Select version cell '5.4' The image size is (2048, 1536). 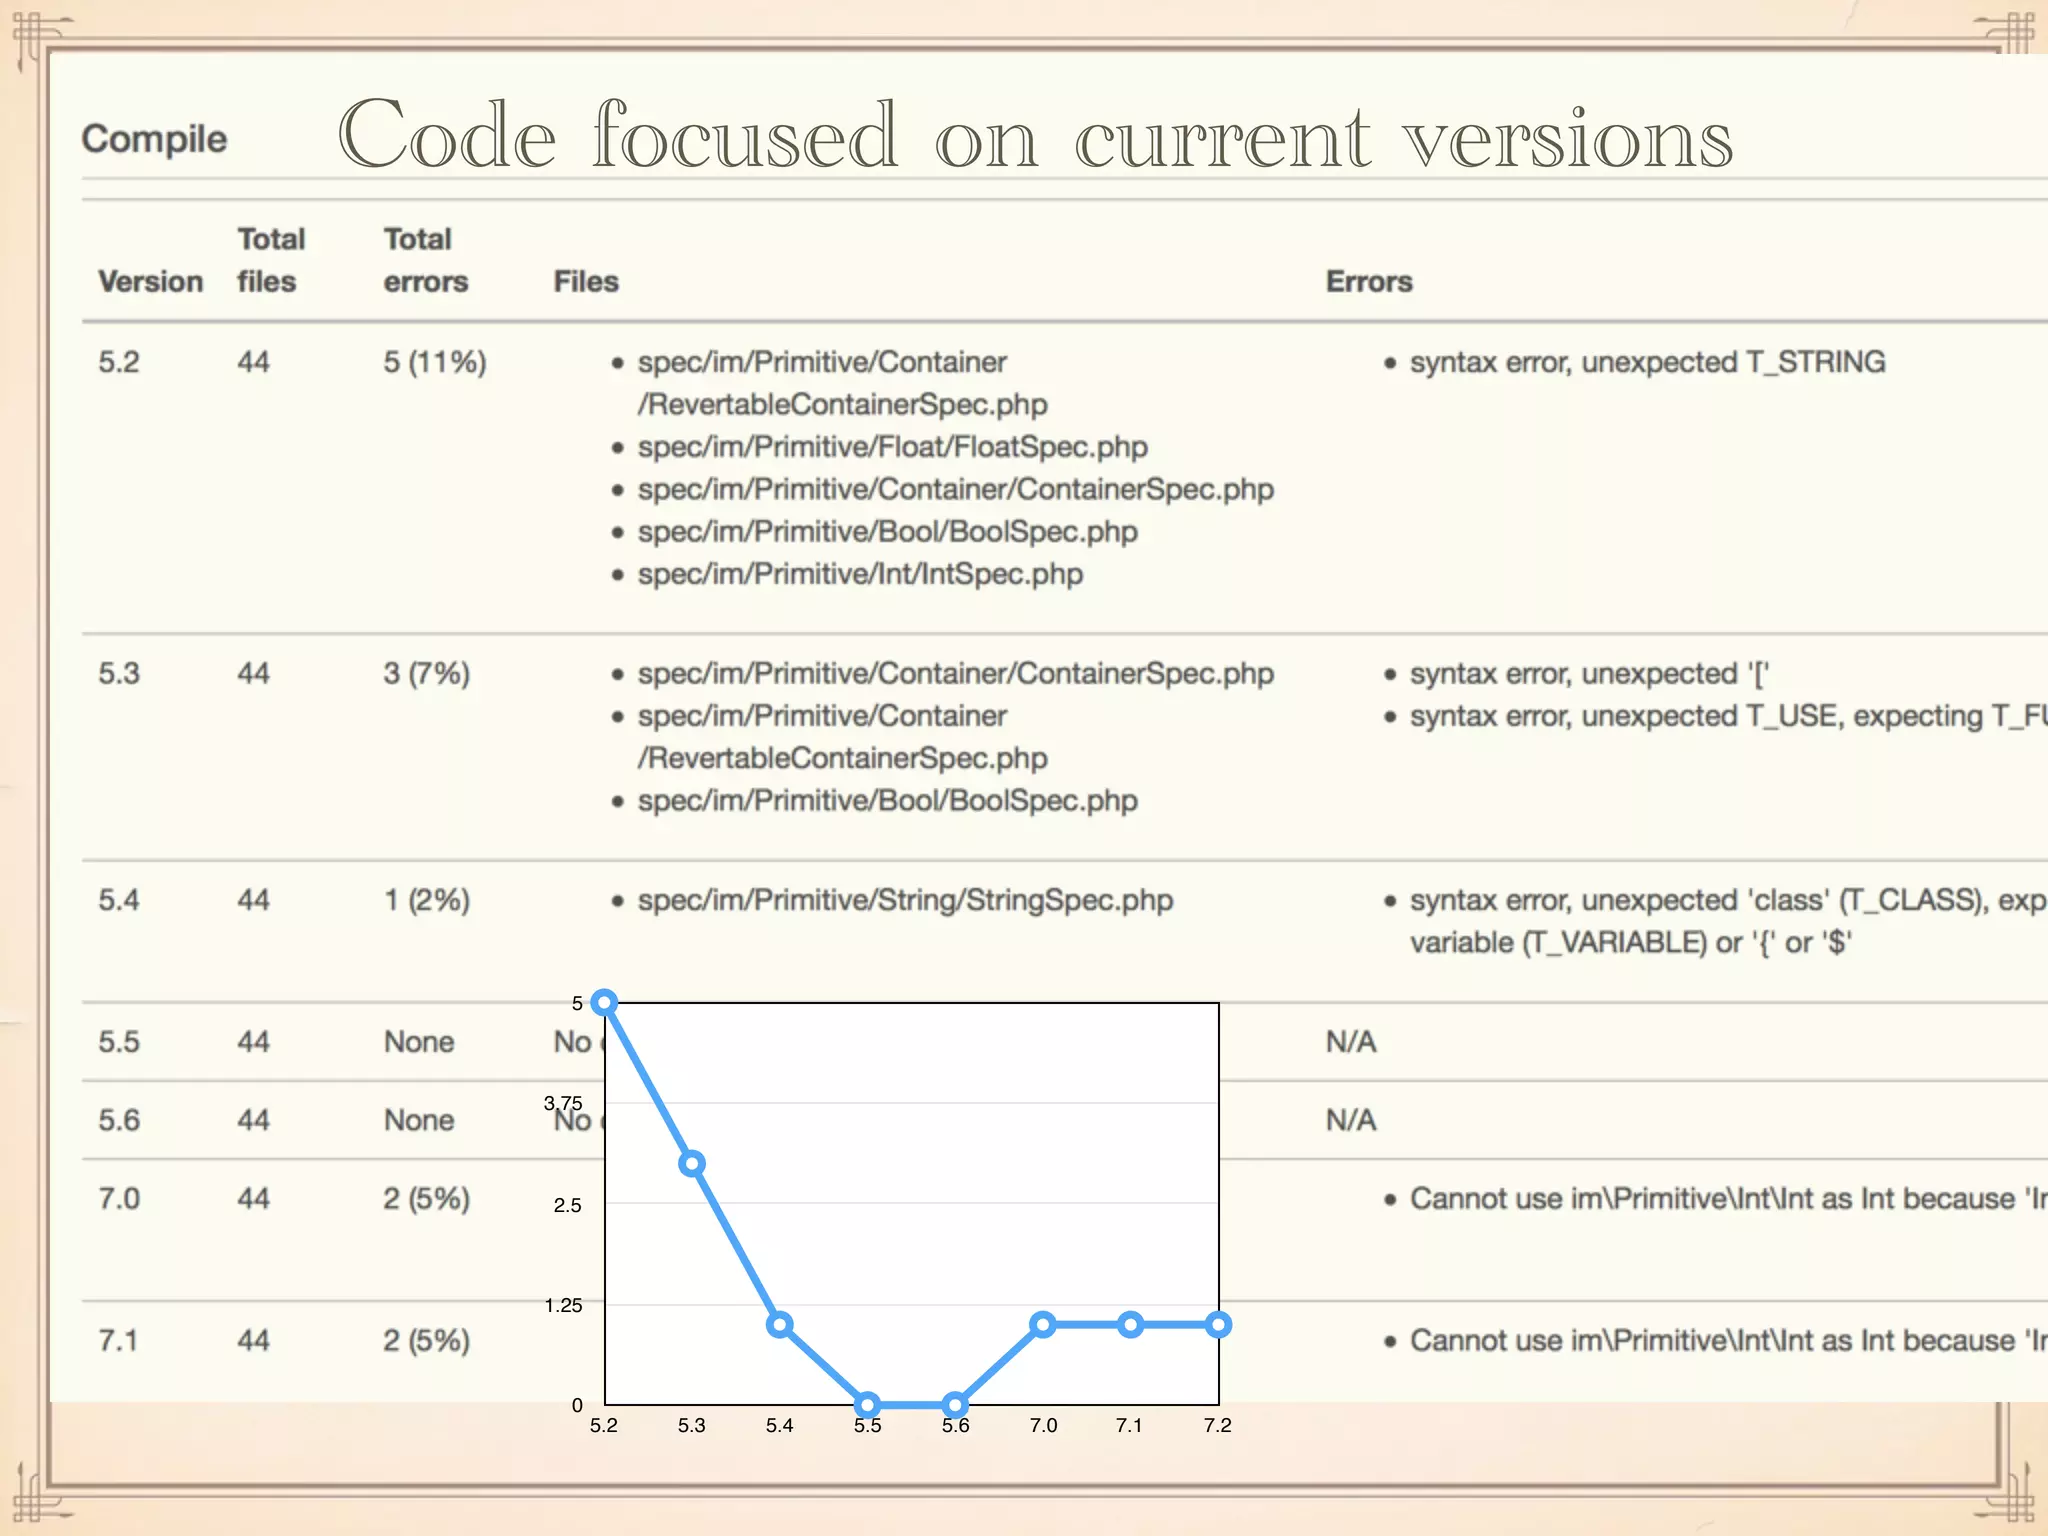(119, 900)
